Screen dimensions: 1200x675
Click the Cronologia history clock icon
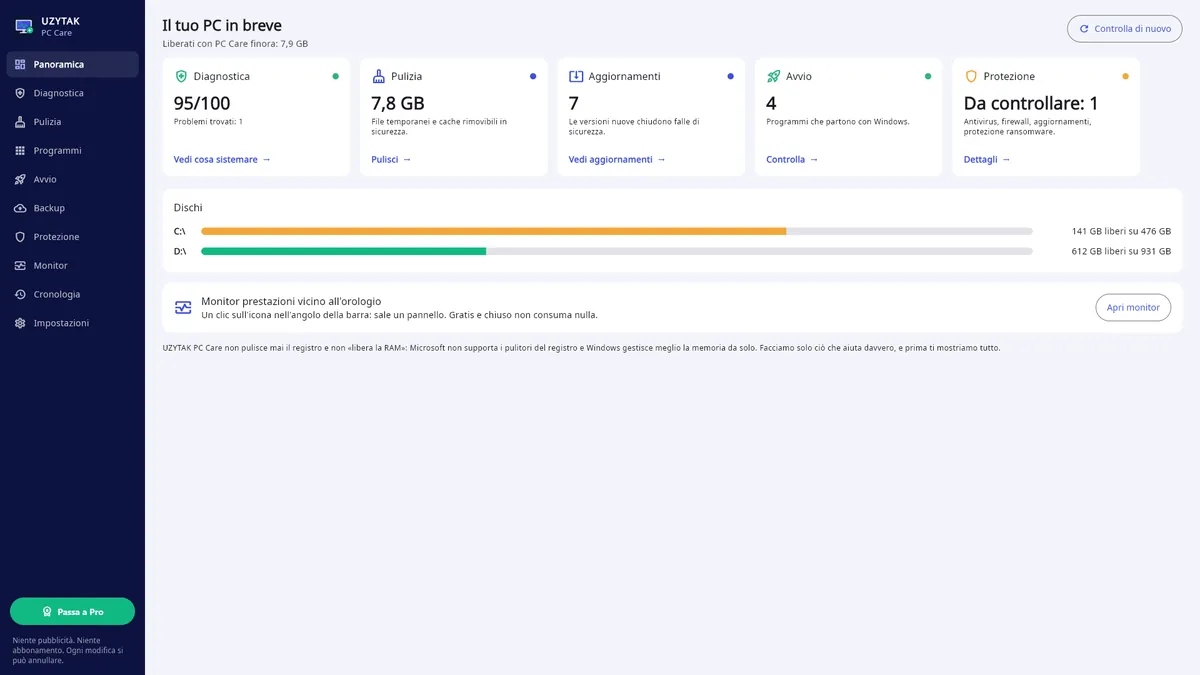[20, 295]
